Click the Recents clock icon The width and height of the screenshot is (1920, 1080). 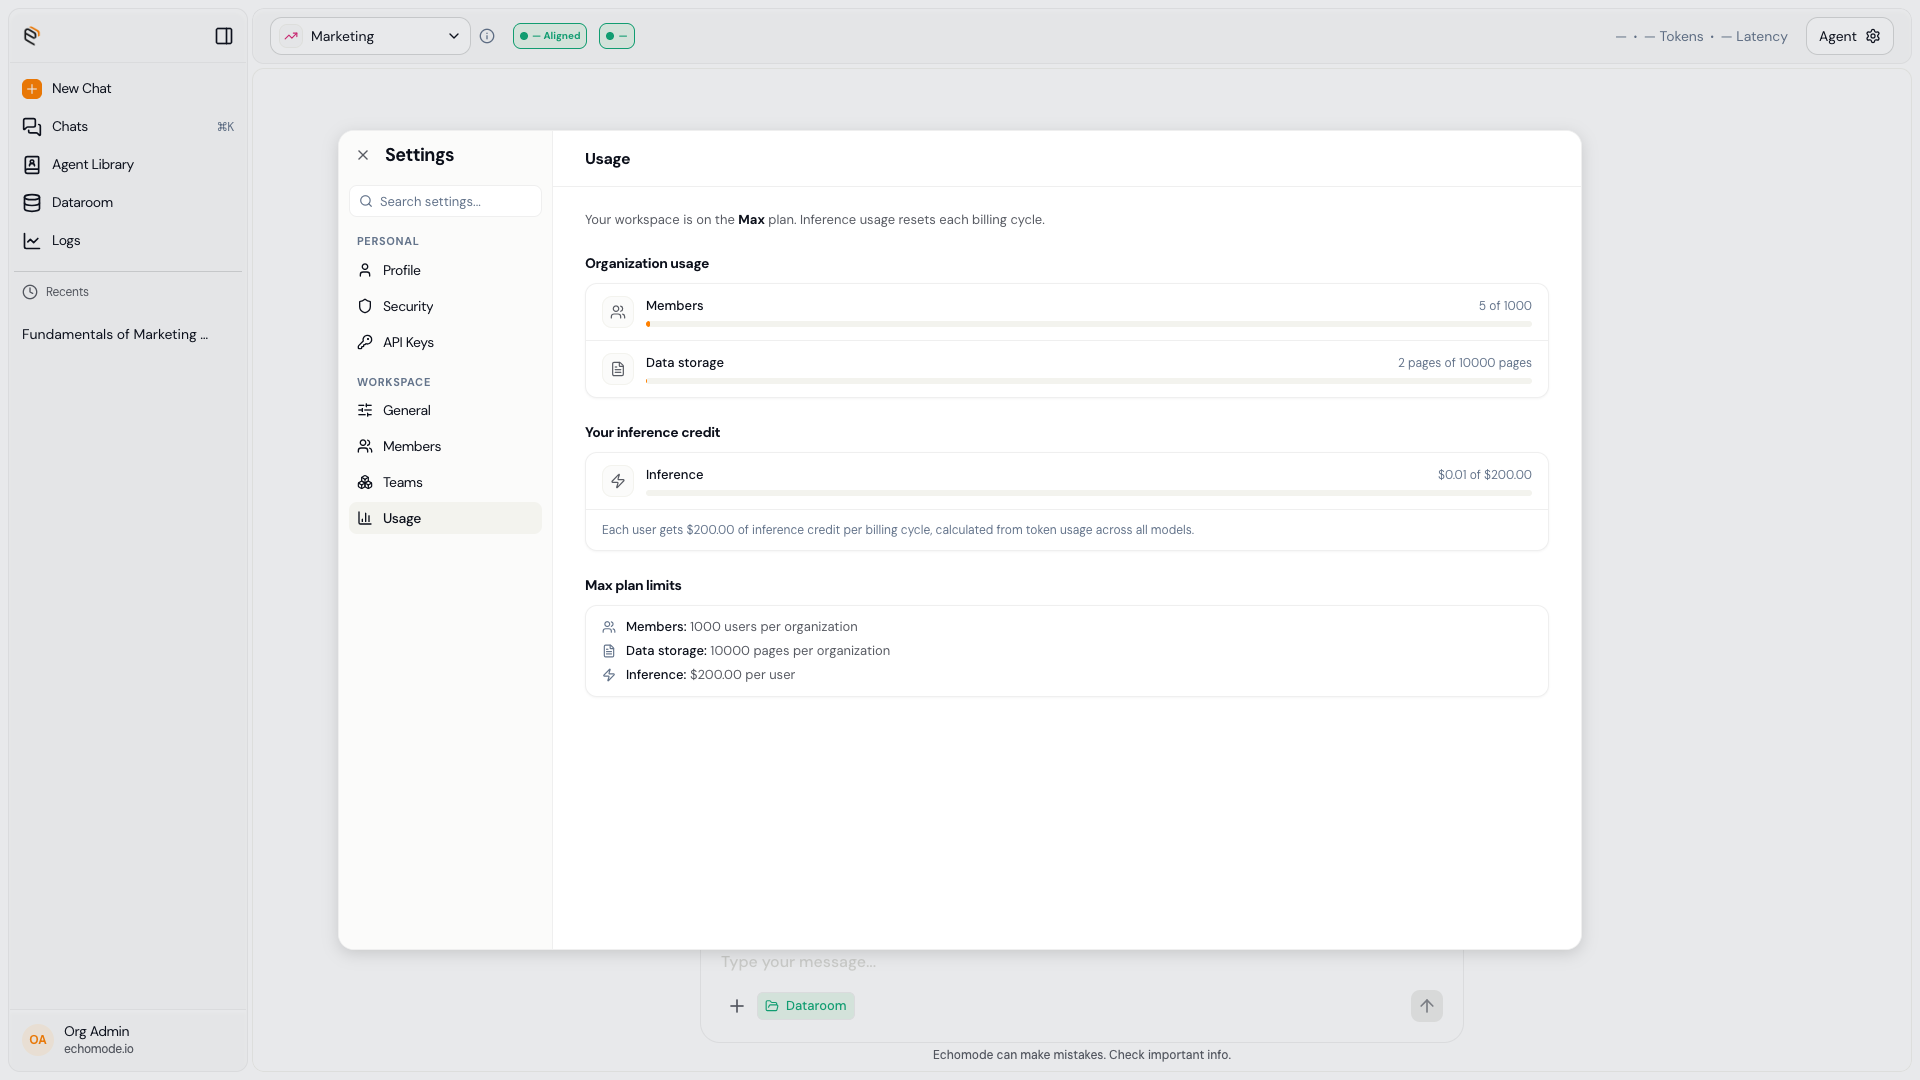(x=30, y=292)
